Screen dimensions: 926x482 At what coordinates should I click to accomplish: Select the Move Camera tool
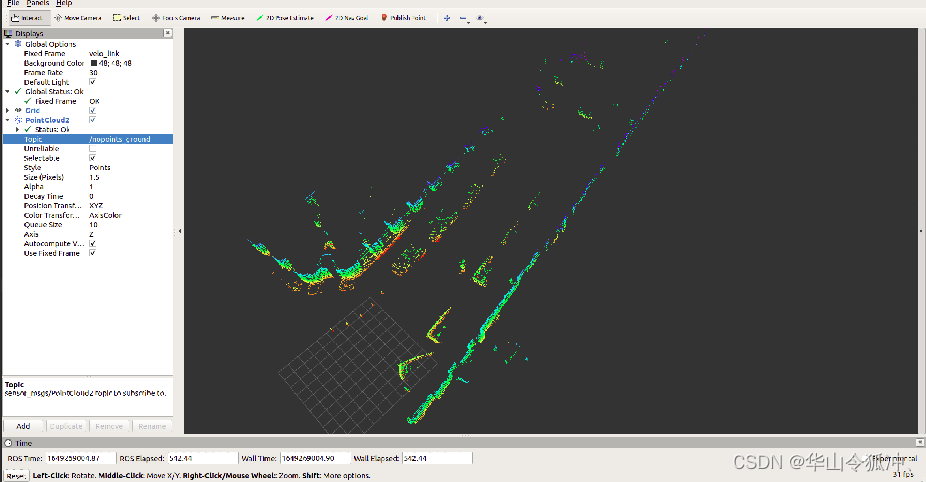tap(77, 18)
